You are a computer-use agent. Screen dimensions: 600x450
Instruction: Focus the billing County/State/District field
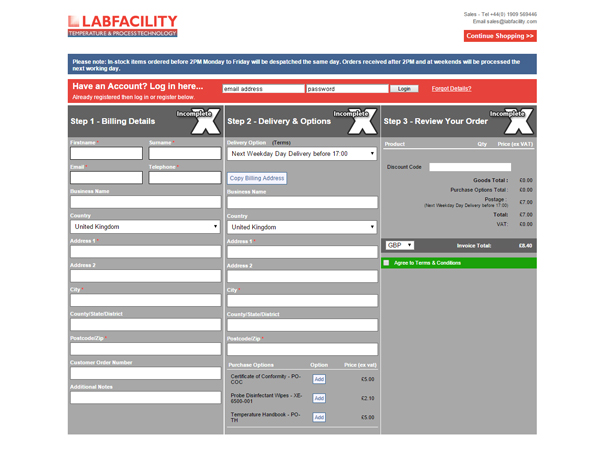(x=145, y=324)
